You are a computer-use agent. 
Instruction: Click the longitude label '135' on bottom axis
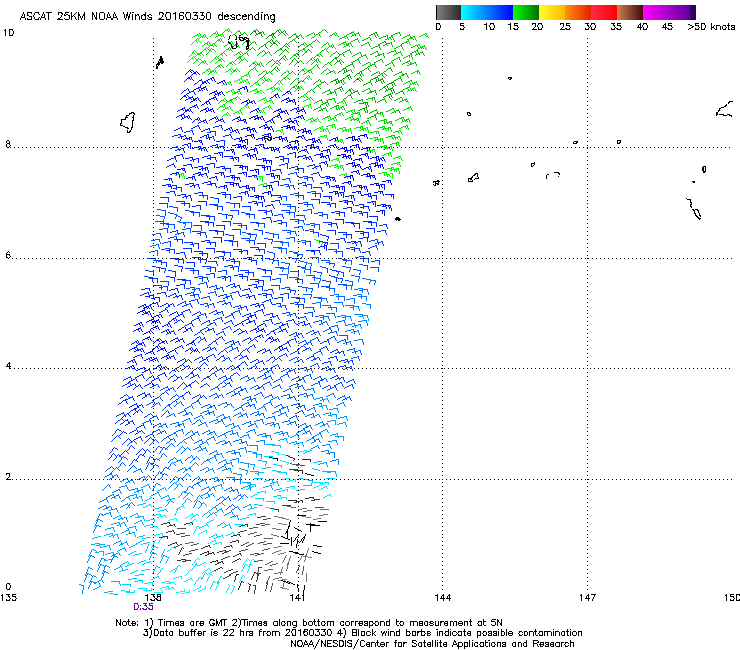tap(8, 598)
